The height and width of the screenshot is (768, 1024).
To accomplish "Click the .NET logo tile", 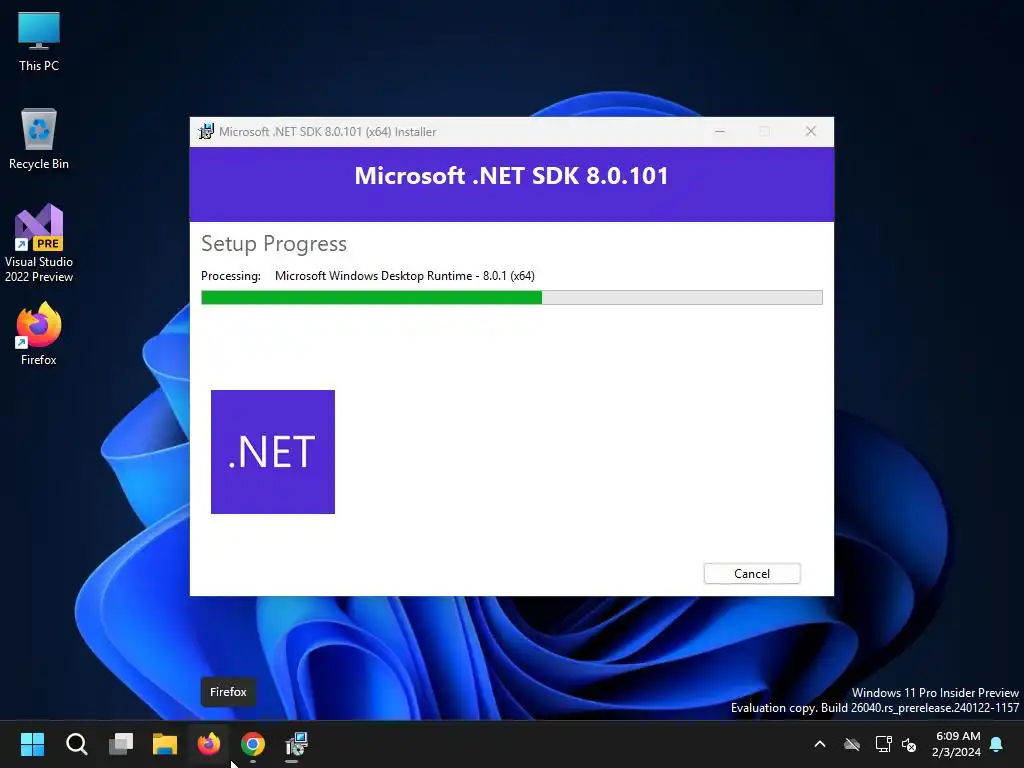I will pyautogui.click(x=273, y=452).
